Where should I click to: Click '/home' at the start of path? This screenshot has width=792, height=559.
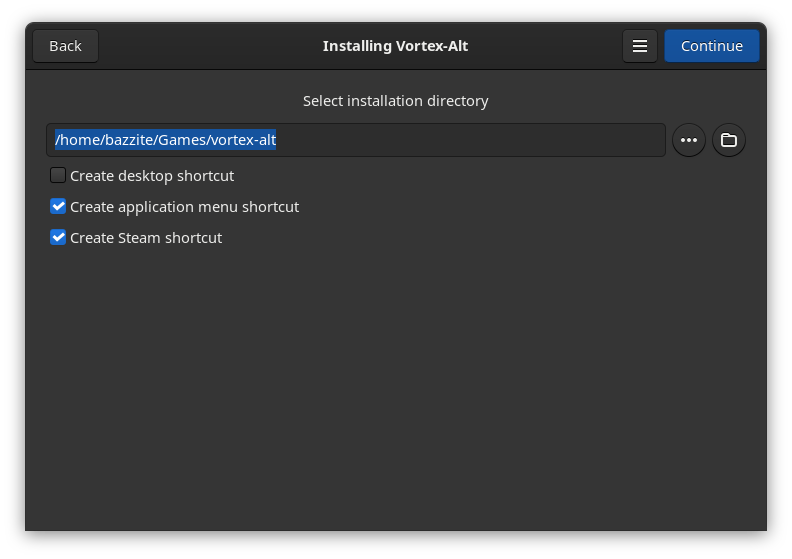(76, 140)
